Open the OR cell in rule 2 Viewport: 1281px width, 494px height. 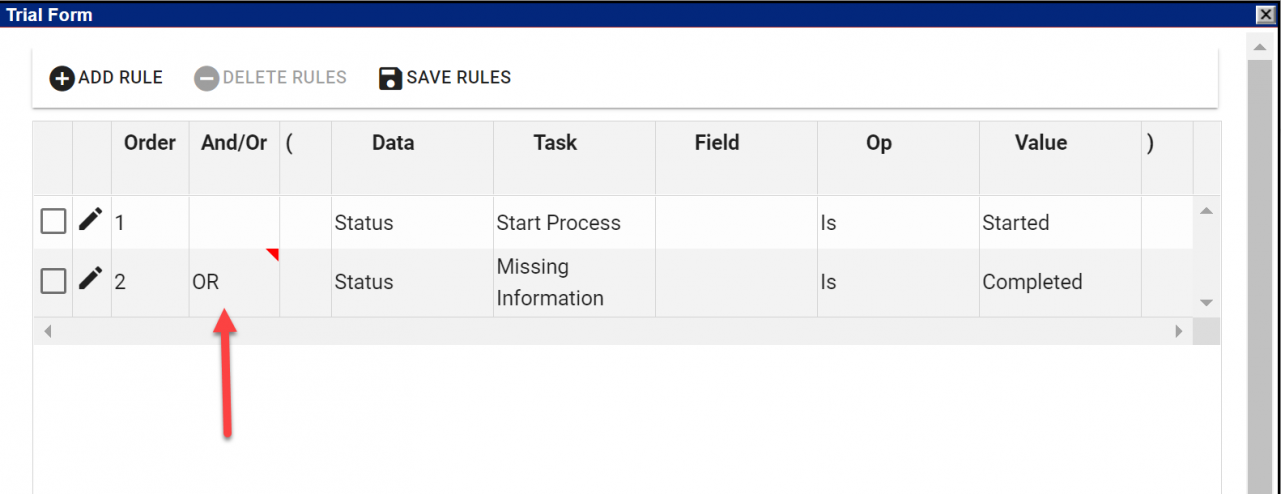[233, 283]
